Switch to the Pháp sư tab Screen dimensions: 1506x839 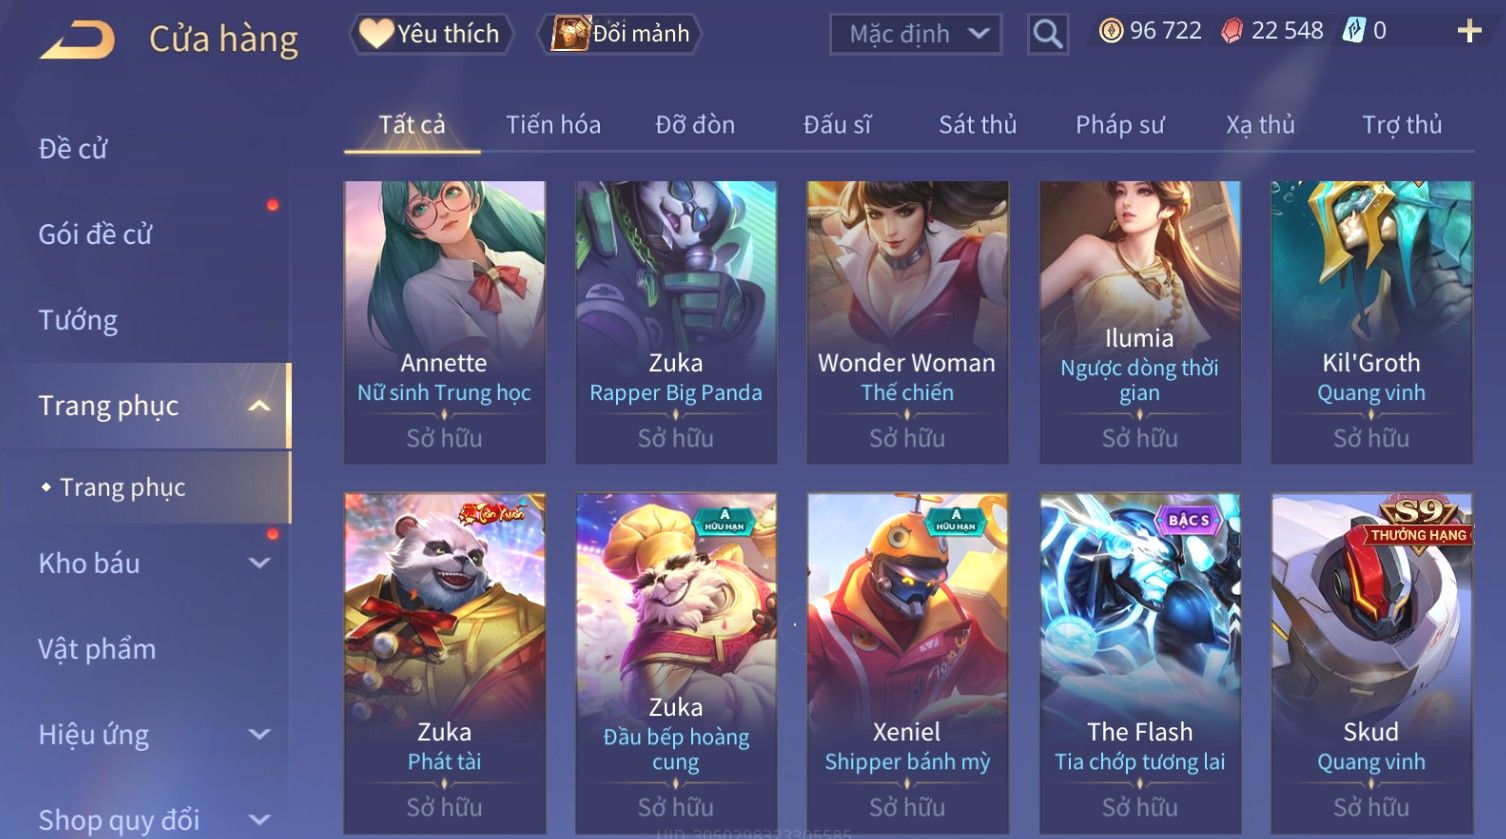coord(1119,125)
